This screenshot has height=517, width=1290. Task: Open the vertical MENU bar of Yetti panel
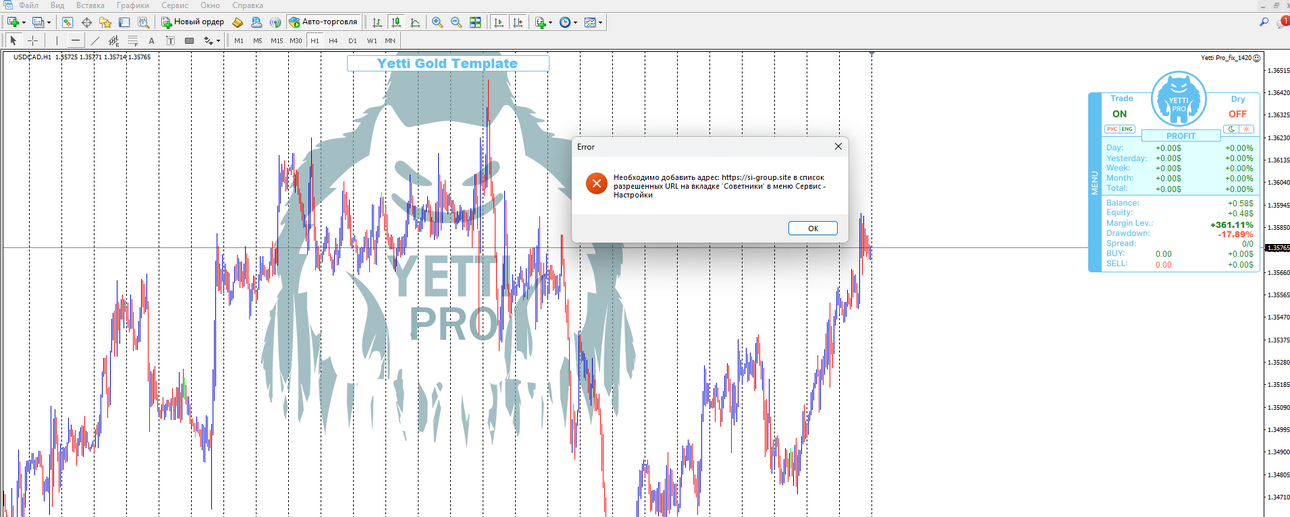point(1094,182)
